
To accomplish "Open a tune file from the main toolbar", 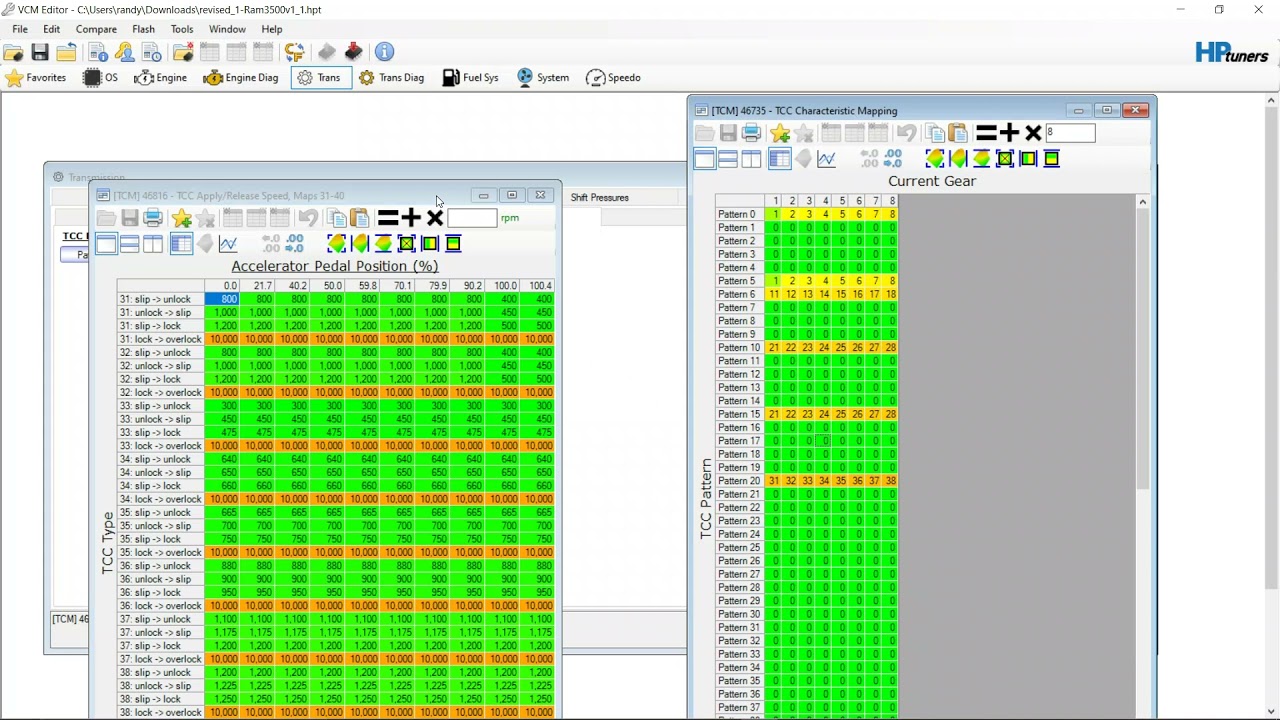I will click(14, 52).
